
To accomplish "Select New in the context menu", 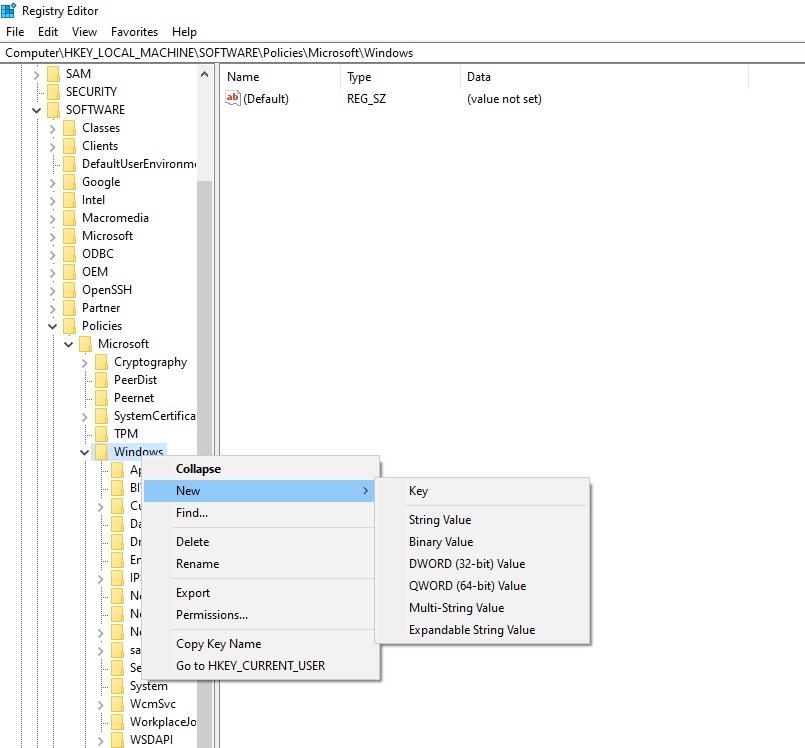I will (x=259, y=491).
